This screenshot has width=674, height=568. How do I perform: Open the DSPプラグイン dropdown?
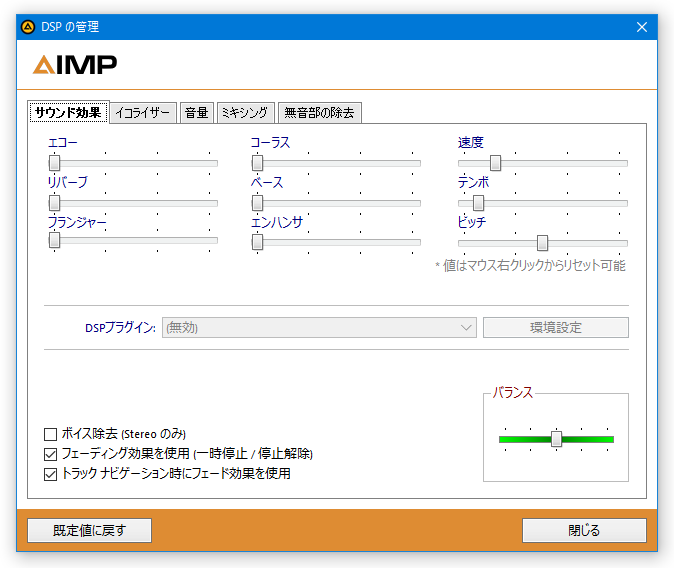319,328
